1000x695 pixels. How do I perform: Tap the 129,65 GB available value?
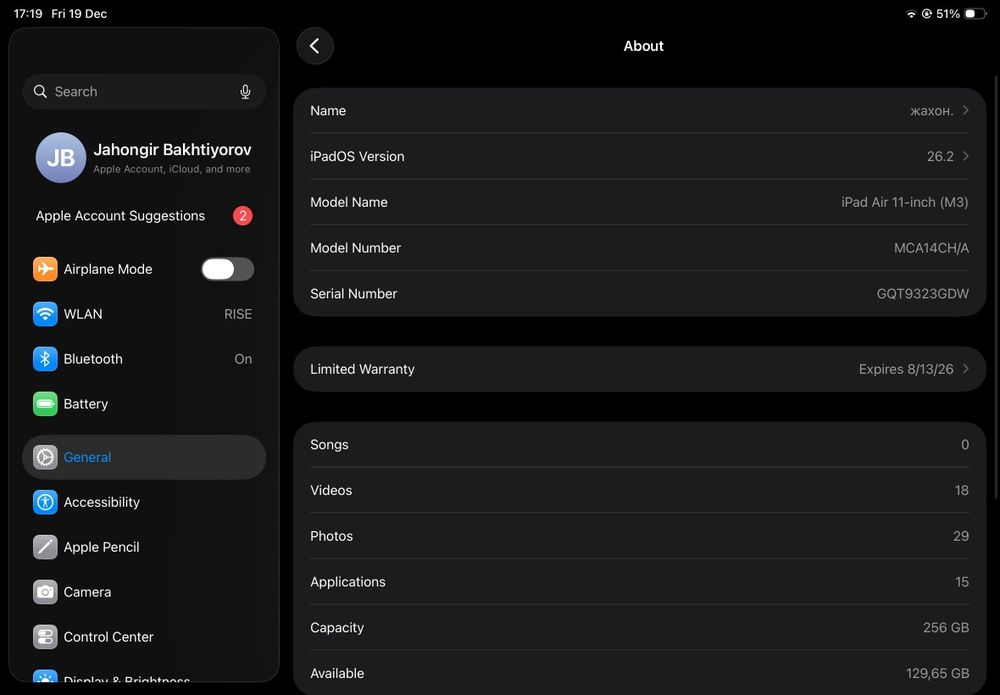tap(938, 674)
